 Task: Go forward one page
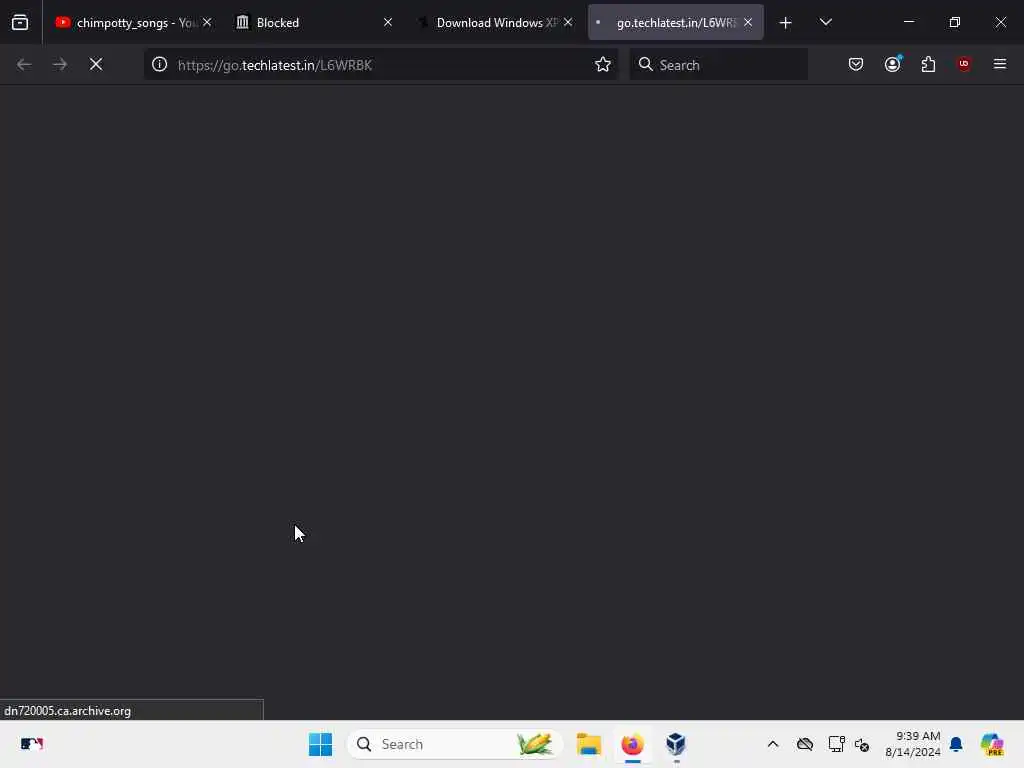[x=60, y=65]
